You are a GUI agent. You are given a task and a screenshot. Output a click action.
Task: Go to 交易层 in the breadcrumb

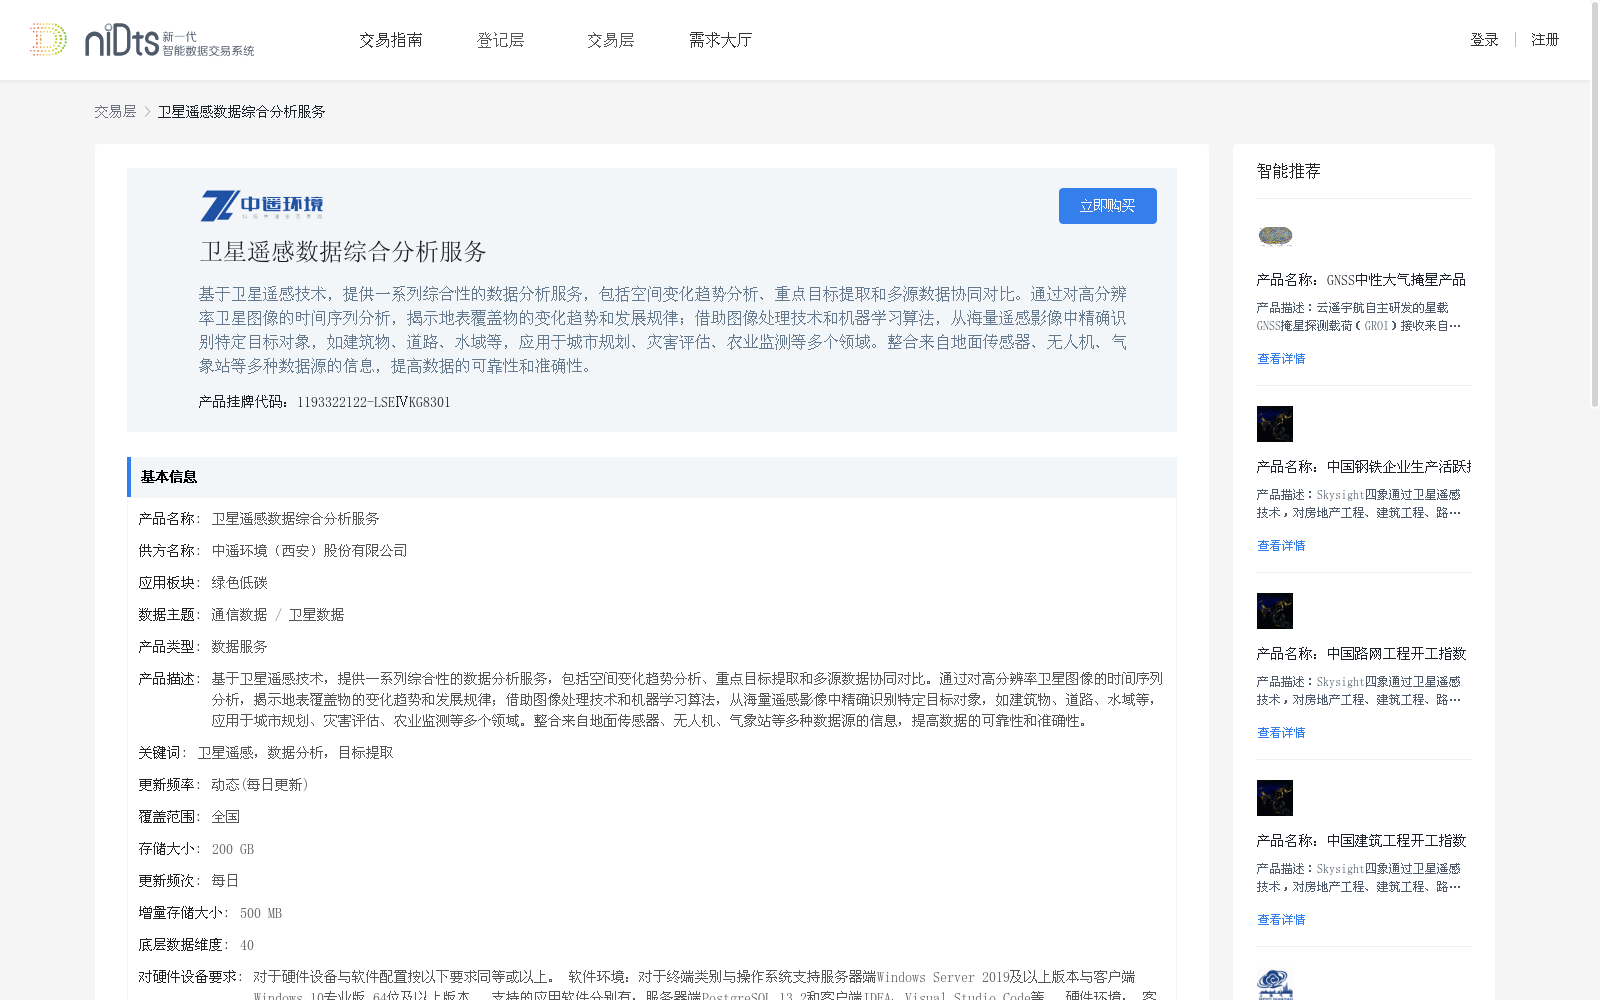coord(115,112)
